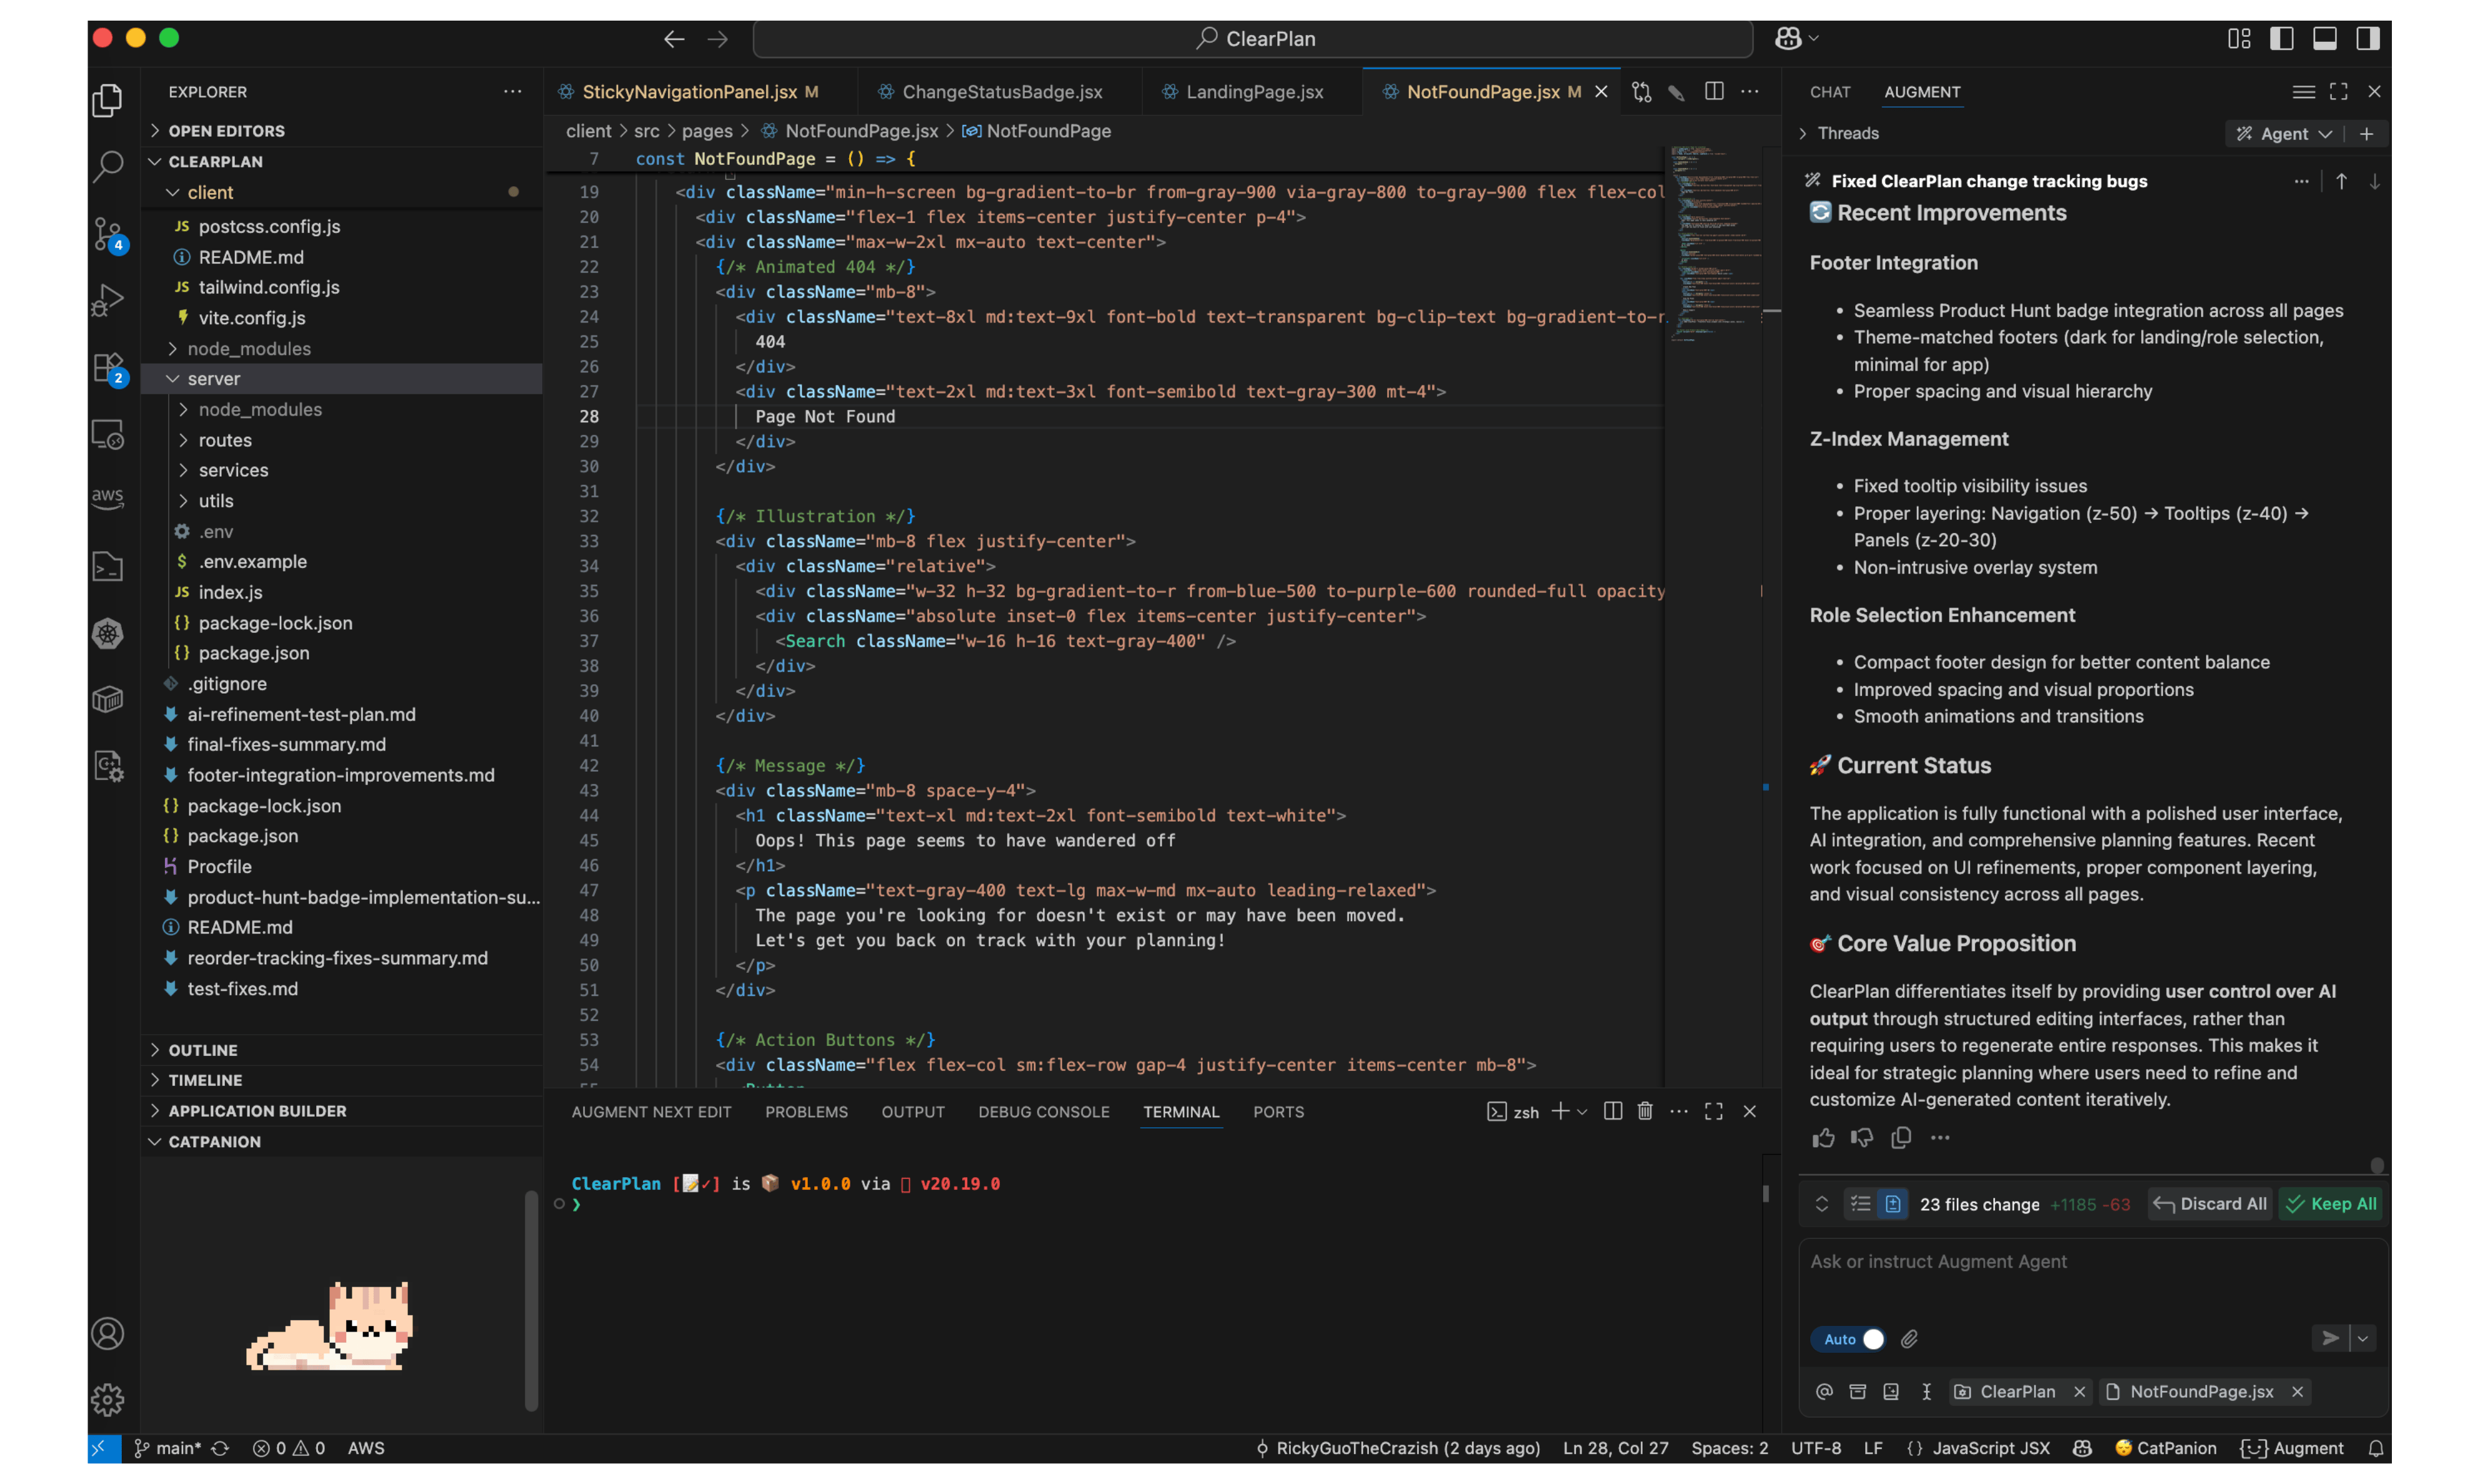Toggle the Auto switch in Augment
The width and height of the screenshot is (2480, 1484).
pyautogui.click(x=1849, y=1339)
